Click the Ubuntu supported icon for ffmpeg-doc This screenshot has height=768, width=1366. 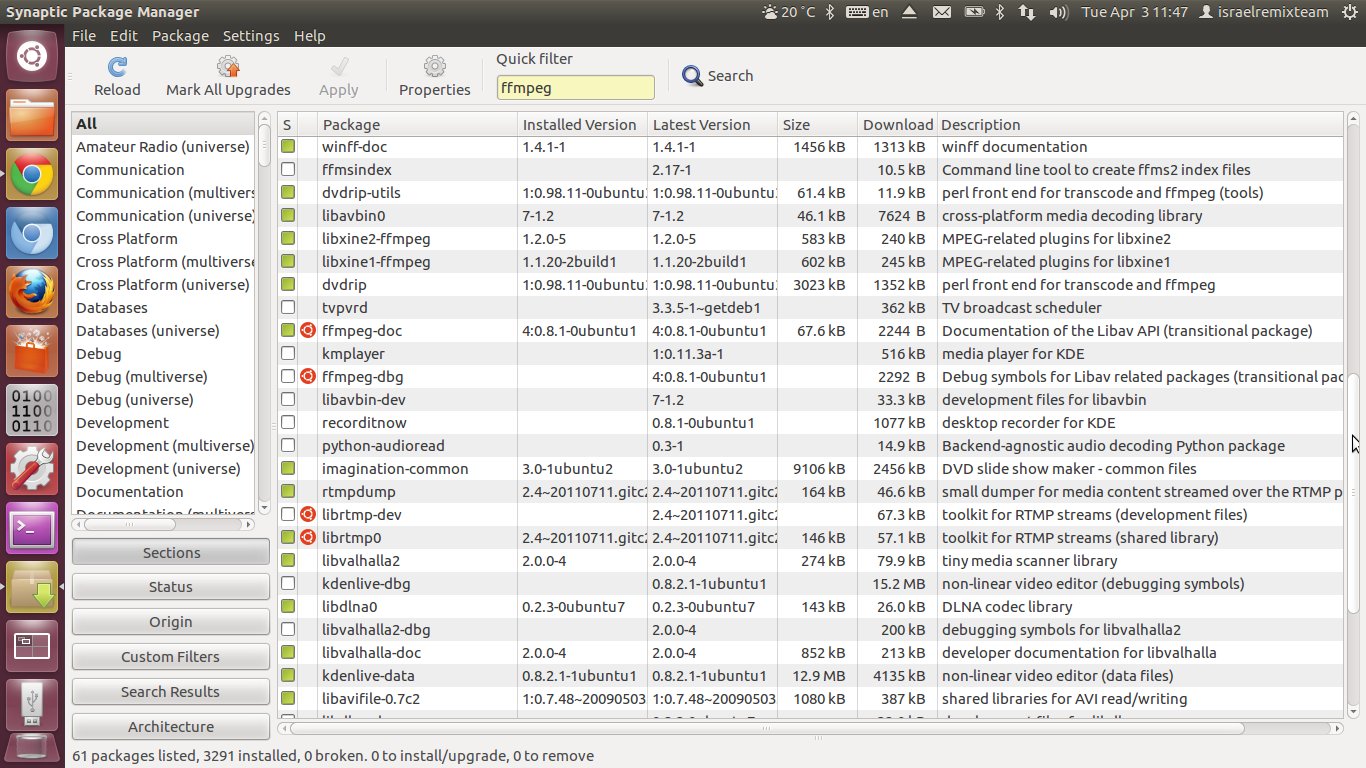pos(308,330)
